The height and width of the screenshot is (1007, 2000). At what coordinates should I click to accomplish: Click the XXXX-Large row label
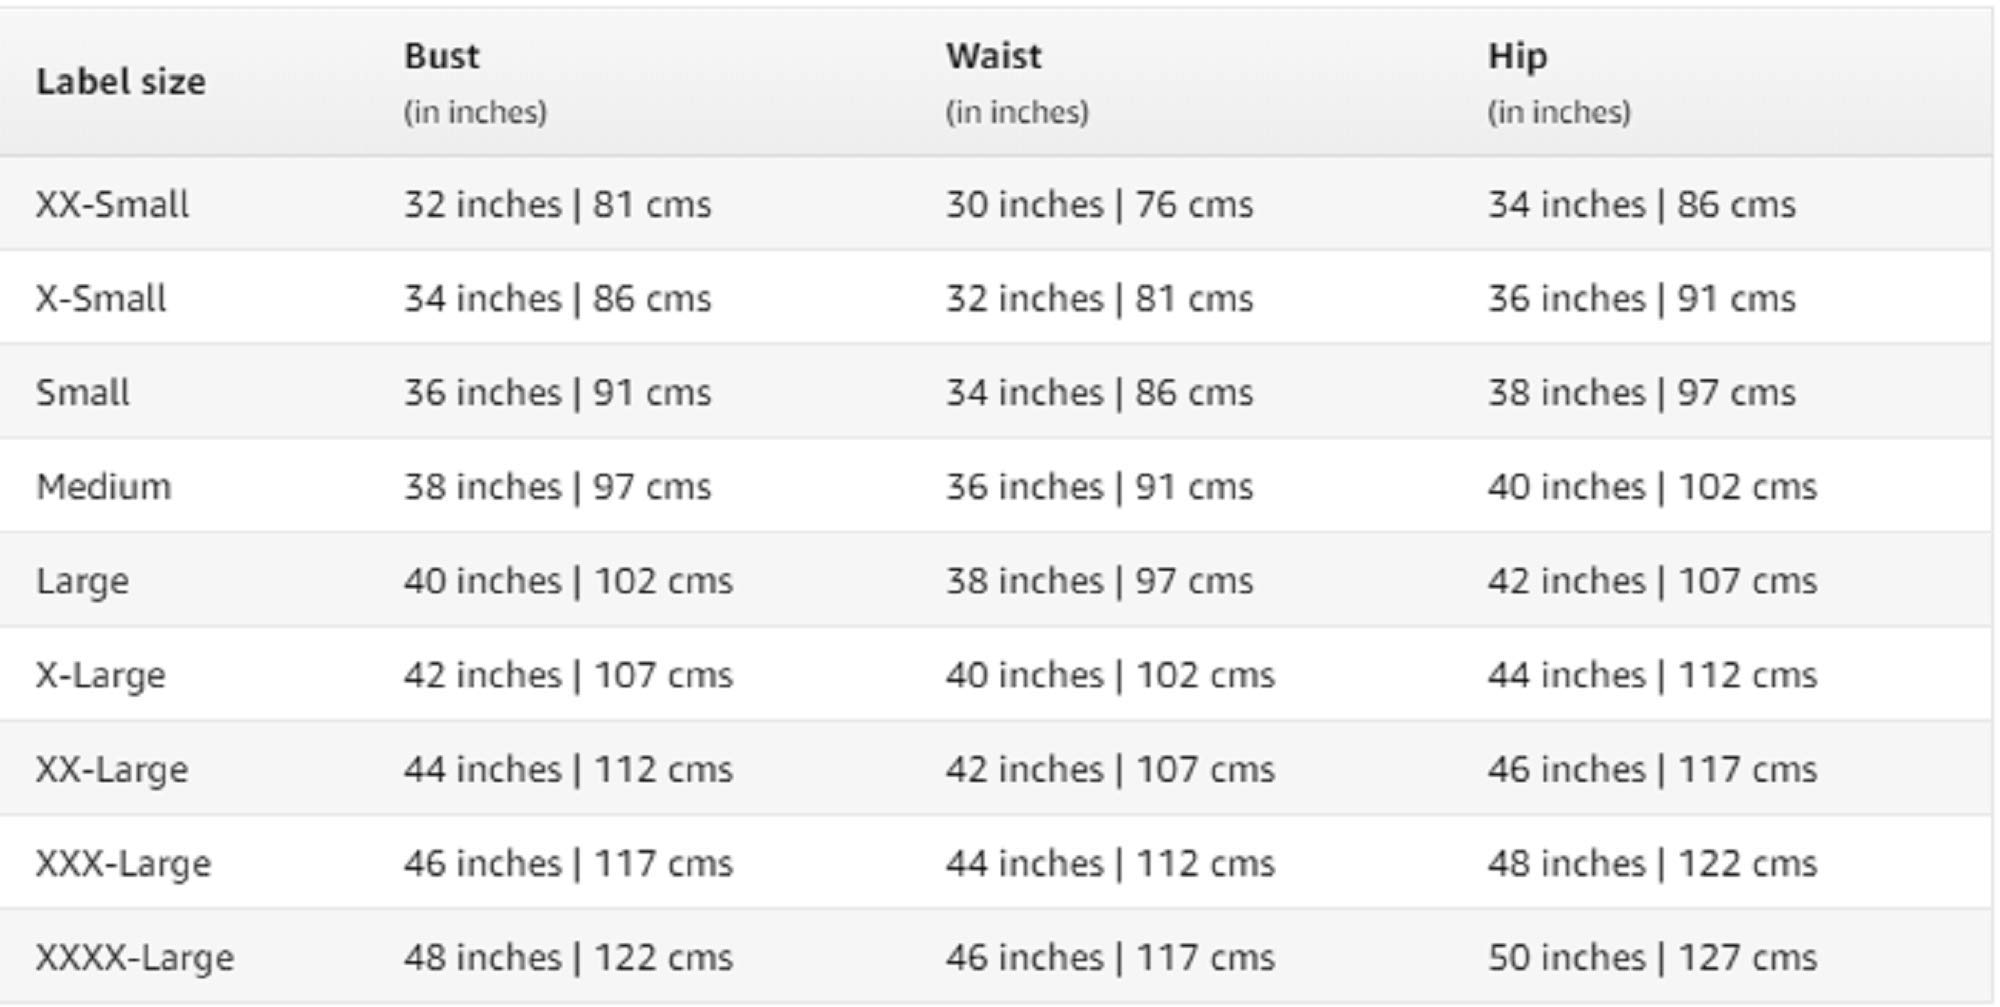tap(135, 957)
